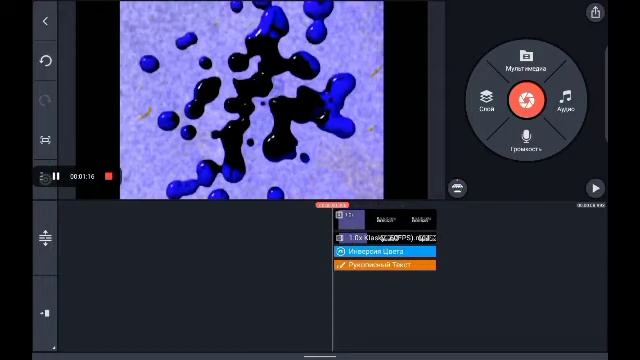Screen dimensions: 640x360
Task: Expand the timeline tracks view
Action: coord(45,238)
